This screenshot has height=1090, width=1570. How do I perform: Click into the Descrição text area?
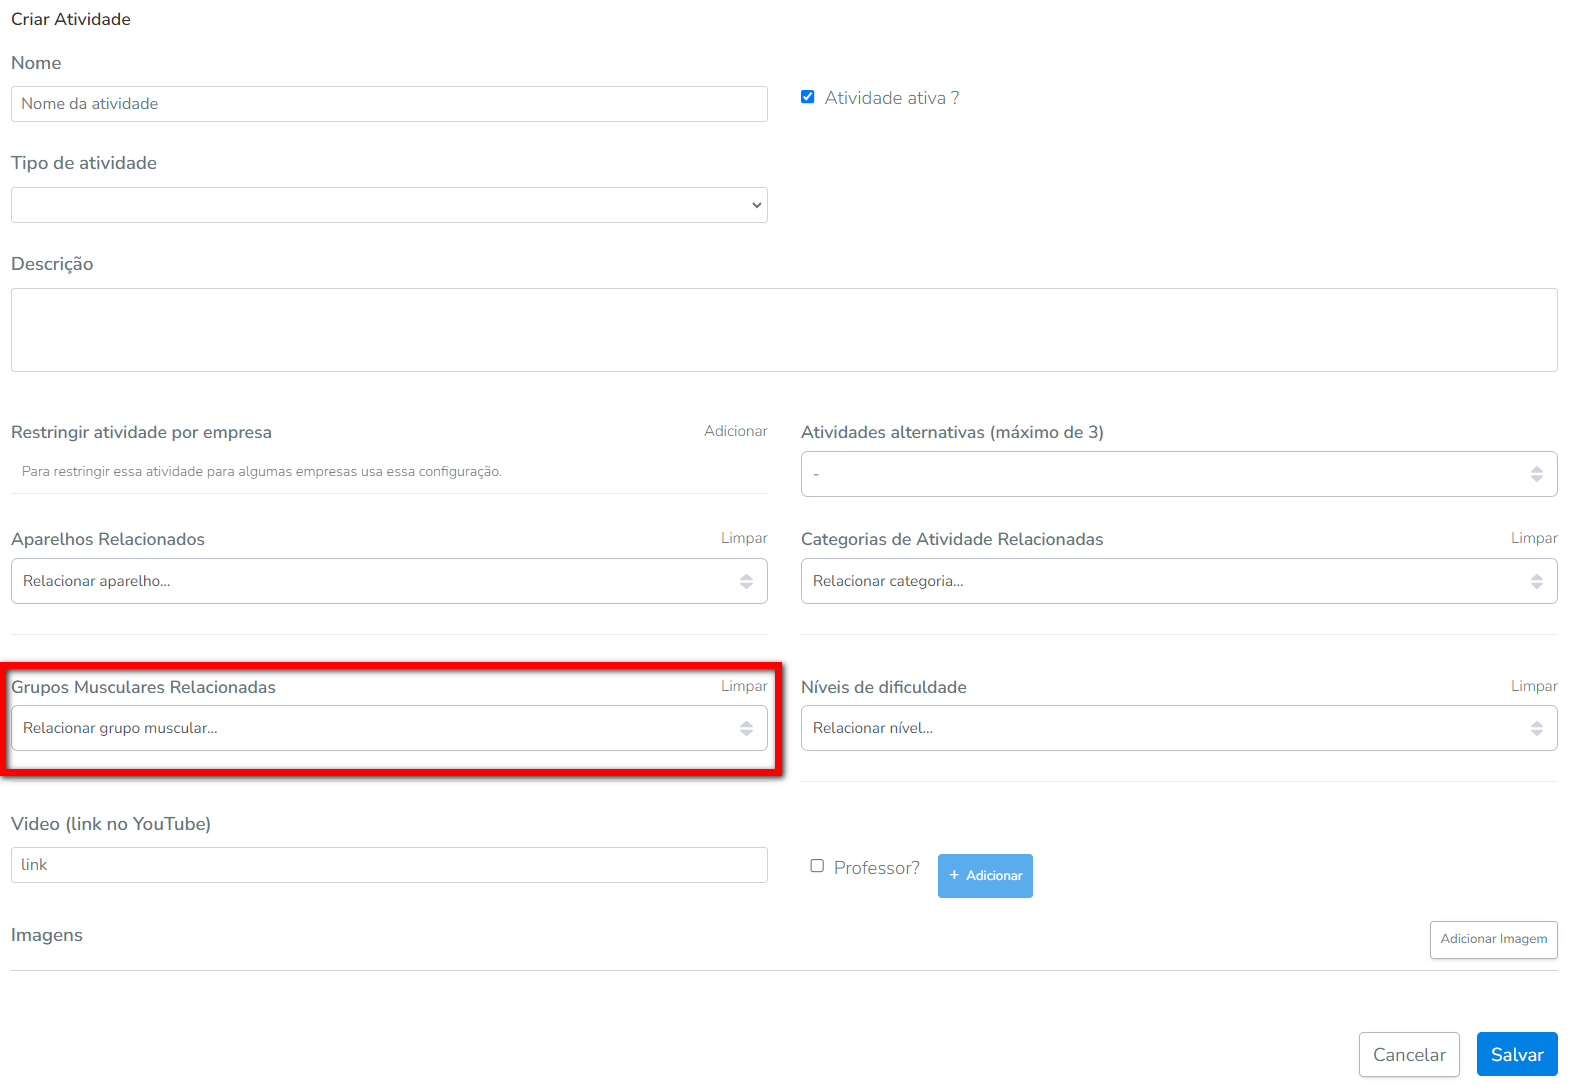click(x=784, y=330)
